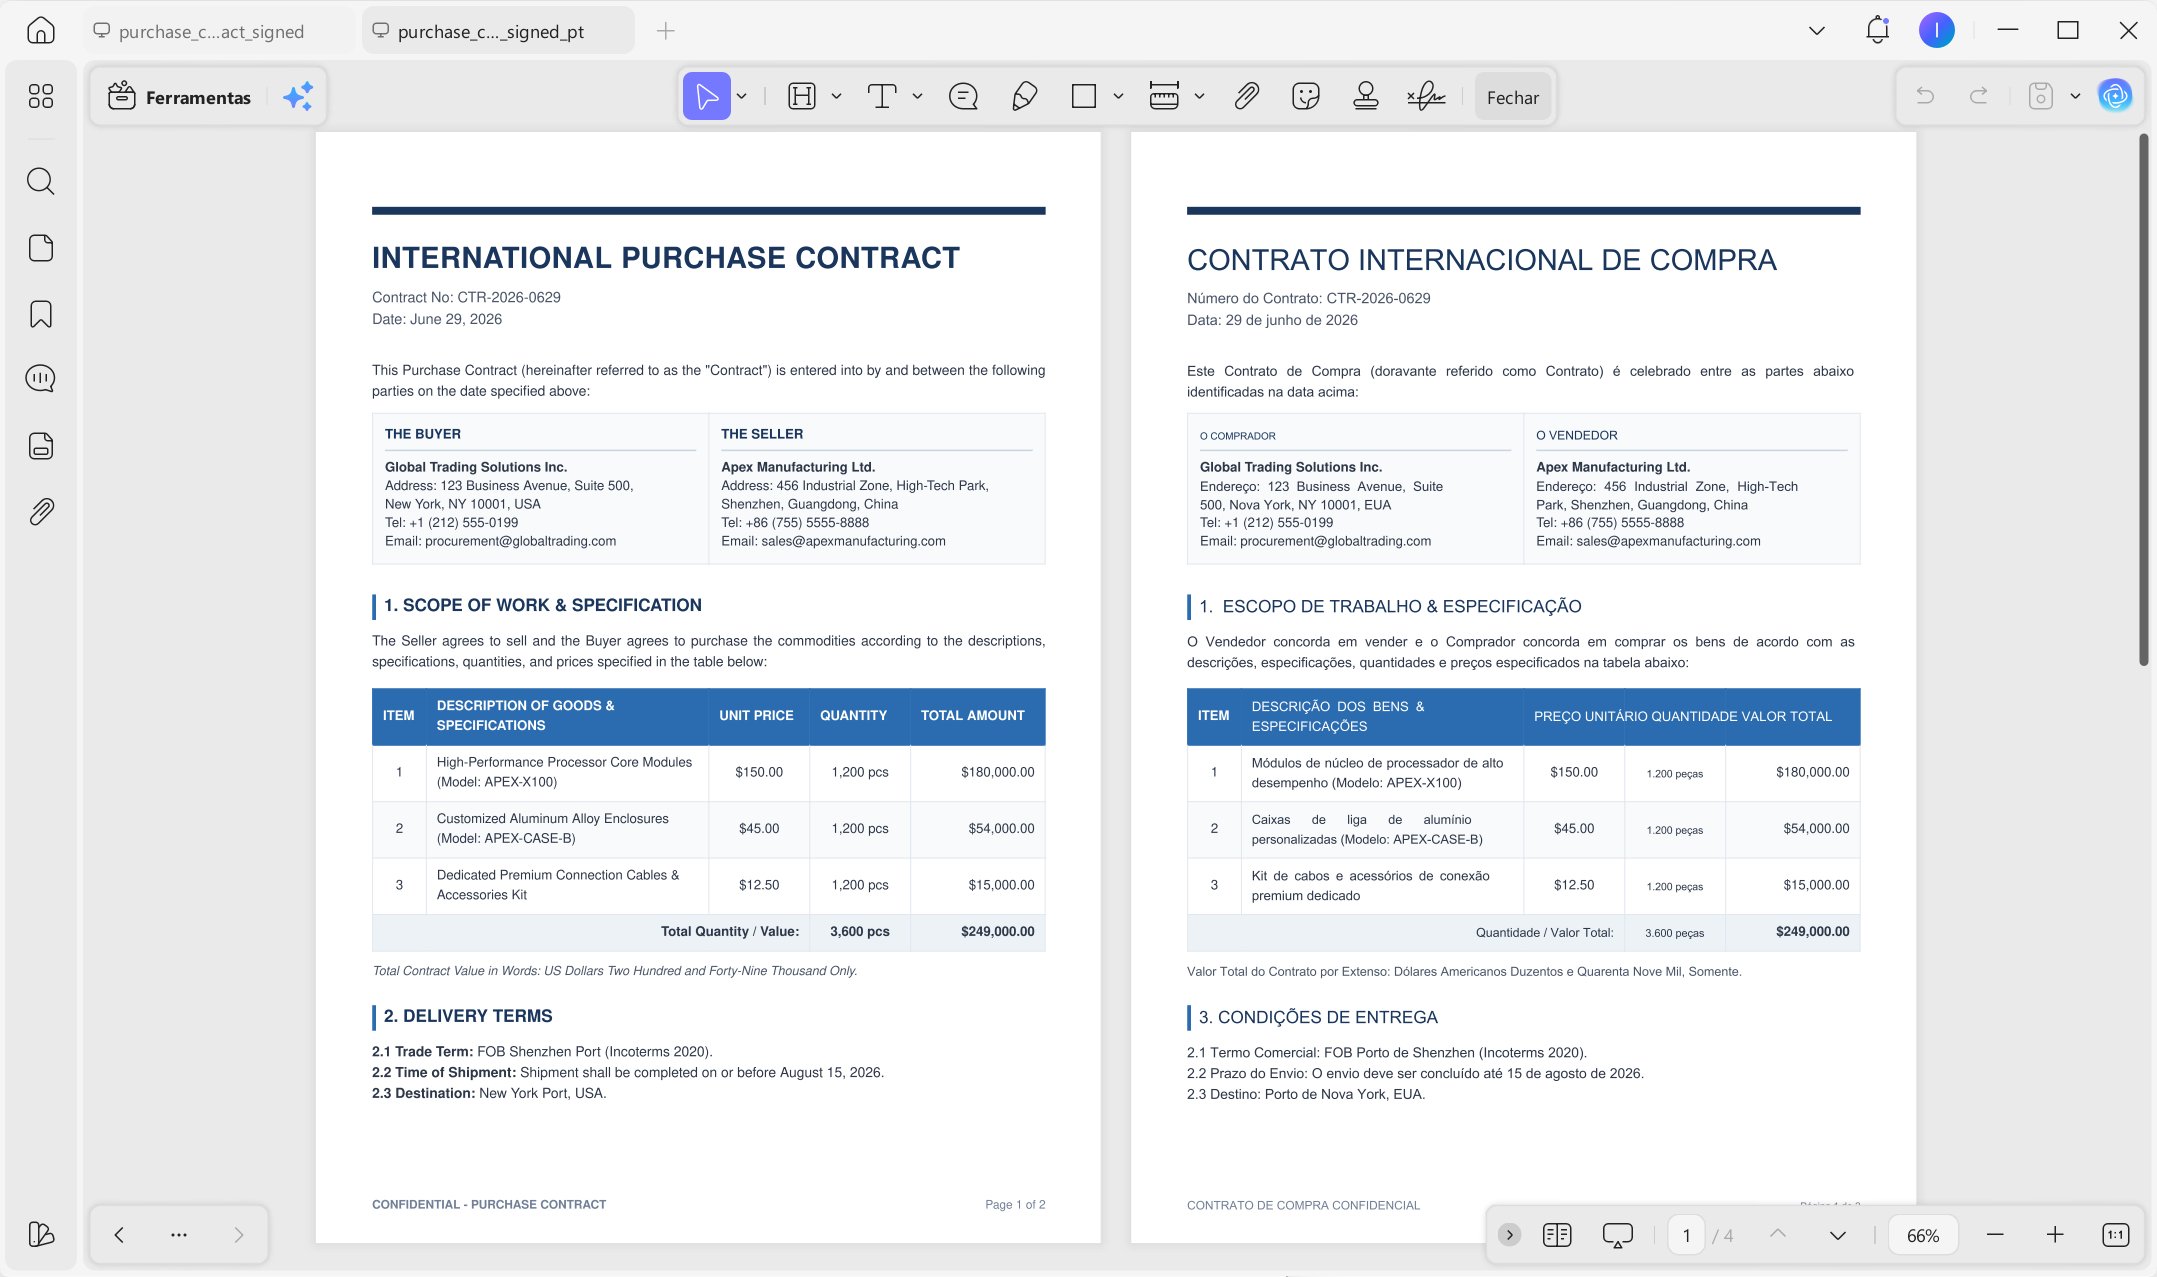This screenshot has height=1277, width=2157.
Task: Attach a file with paperclip tool
Action: (1246, 96)
